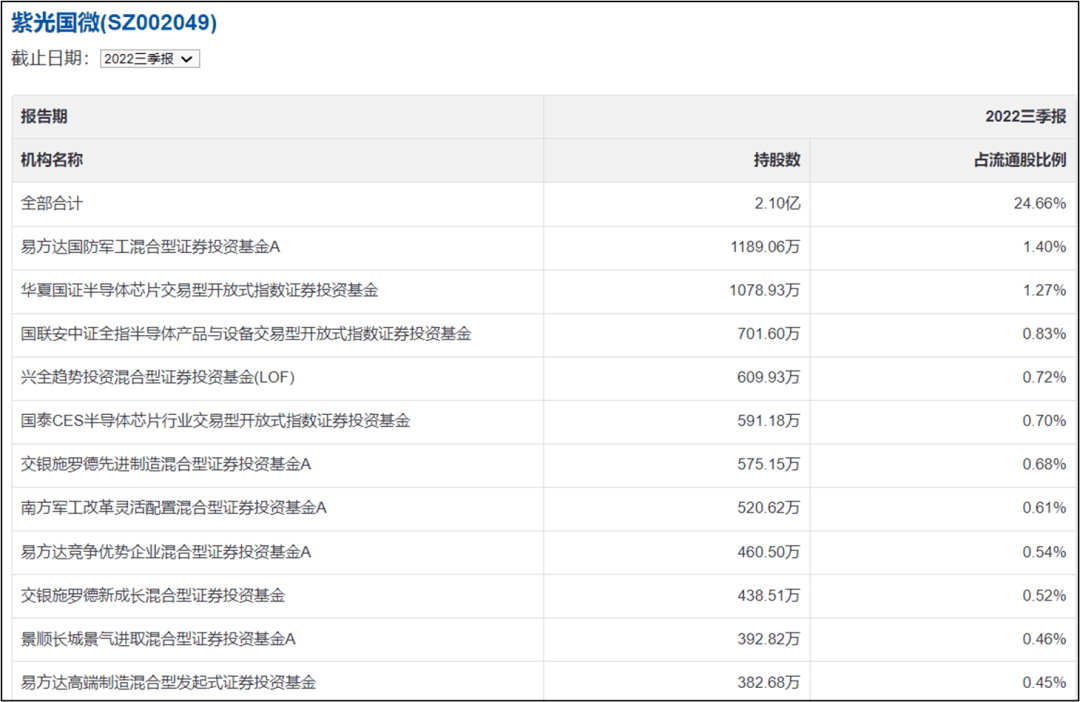This screenshot has height=702, width=1080.
Task: Select the 报告期 header cell
Action: coord(45,117)
